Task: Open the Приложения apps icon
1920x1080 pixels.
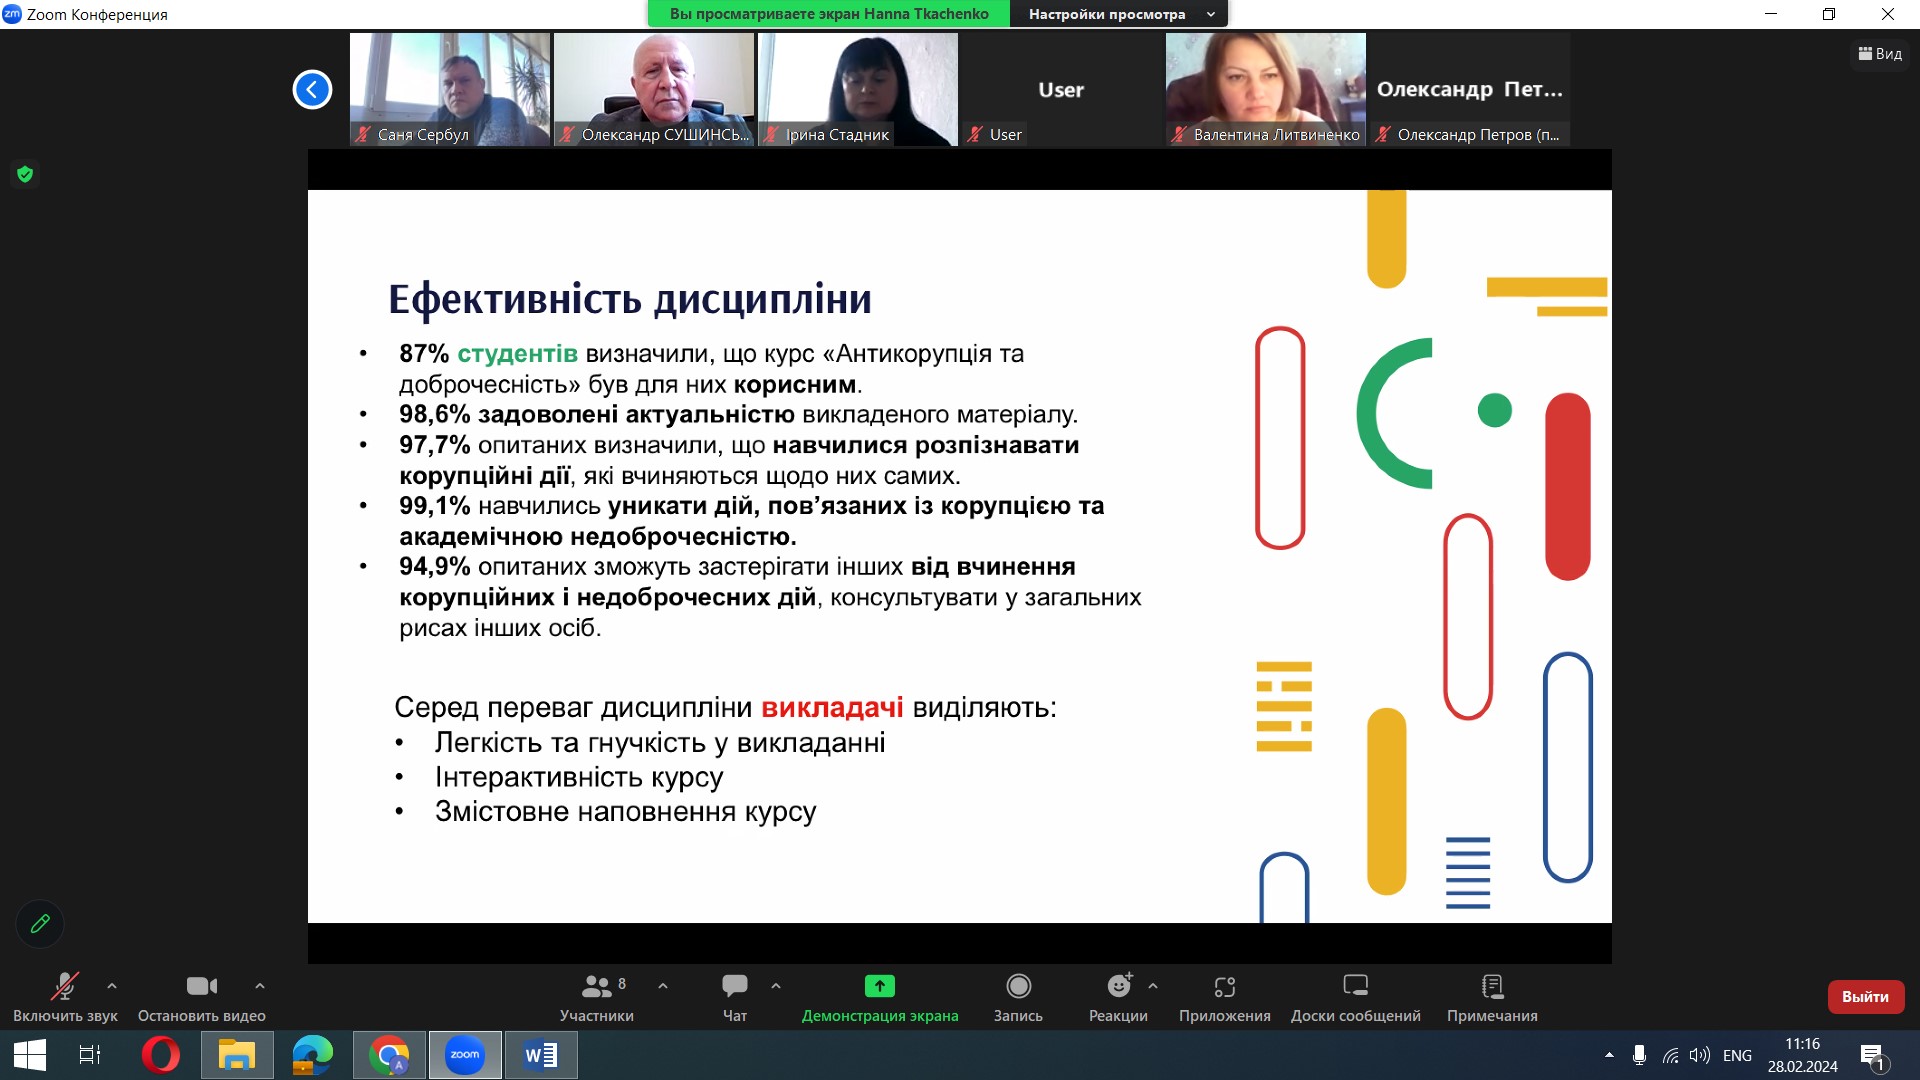Action: click(1224, 987)
